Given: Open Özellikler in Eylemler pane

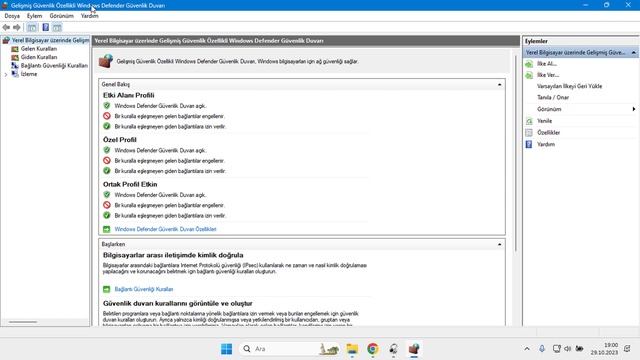Looking at the screenshot, I should pyautogui.click(x=549, y=133).
